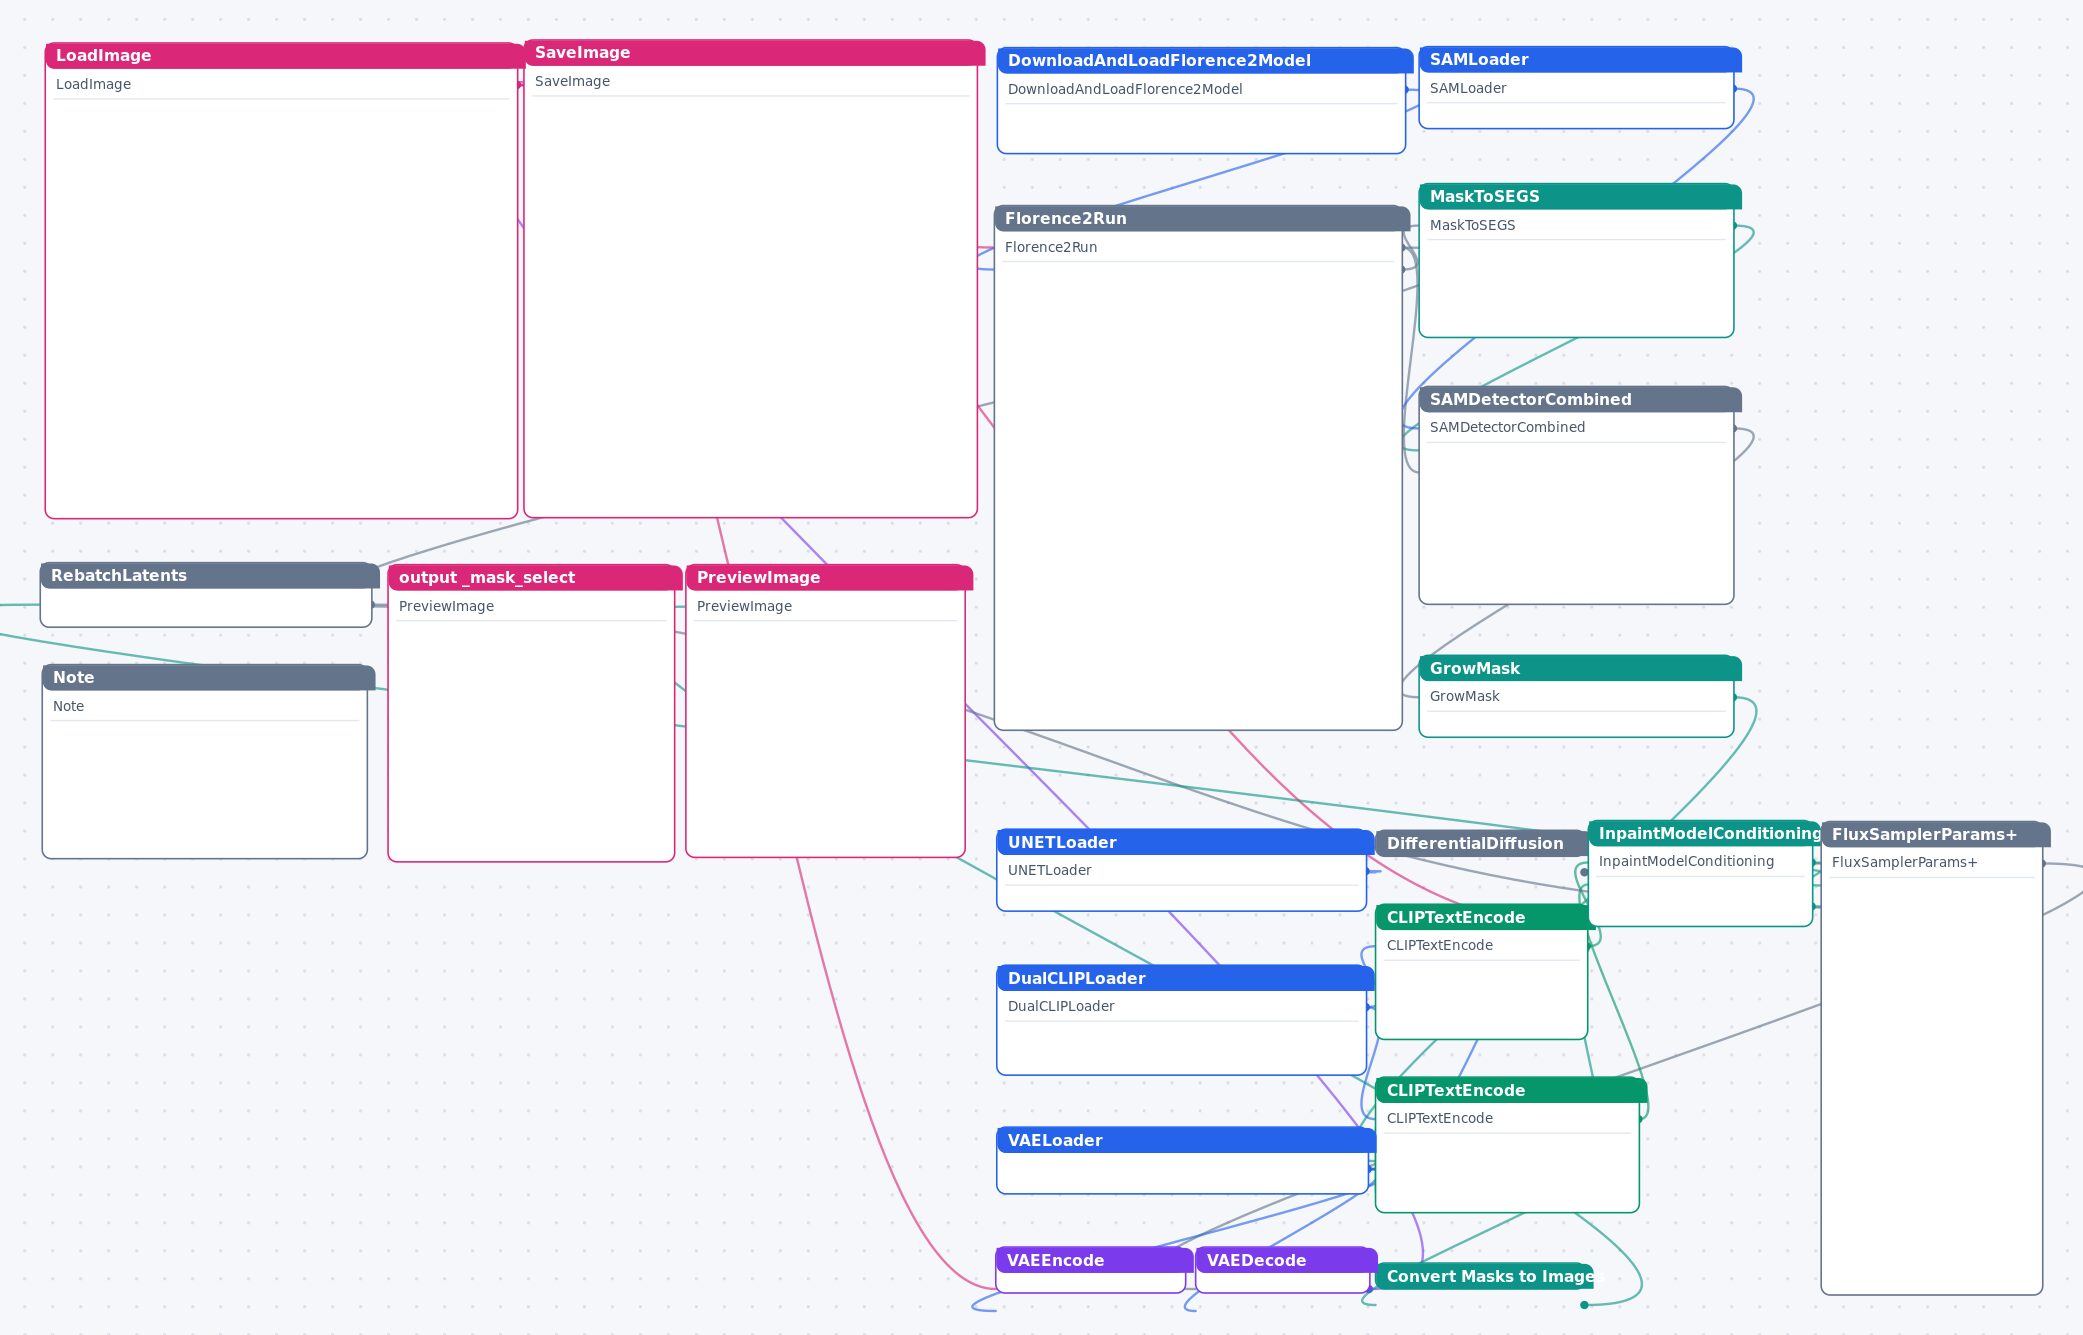Select the InpaintModelConditioning node header

pyautogui.click(x=1704, y=834)
